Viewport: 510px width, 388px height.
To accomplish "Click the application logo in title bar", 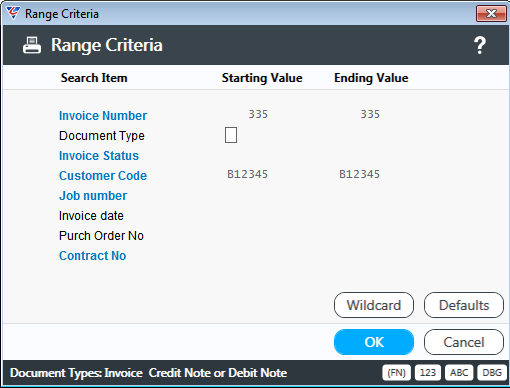I will click(x=13, y=13).
